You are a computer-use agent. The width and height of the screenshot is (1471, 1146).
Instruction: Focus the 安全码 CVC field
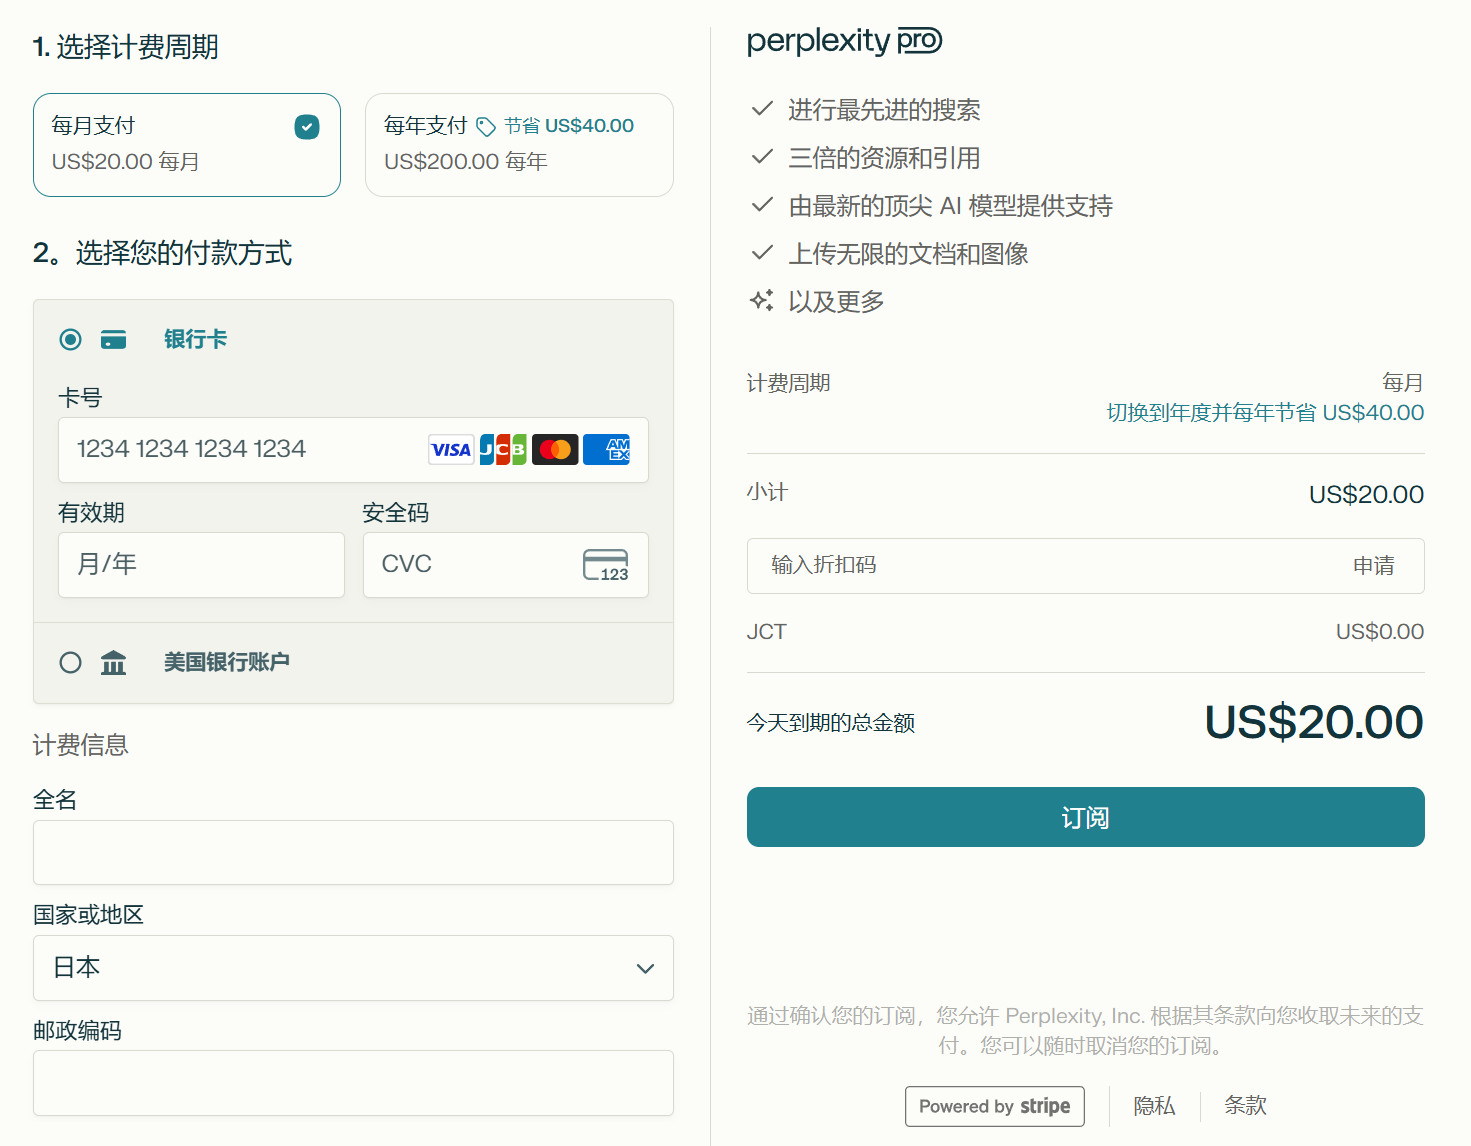pos(506,565)
